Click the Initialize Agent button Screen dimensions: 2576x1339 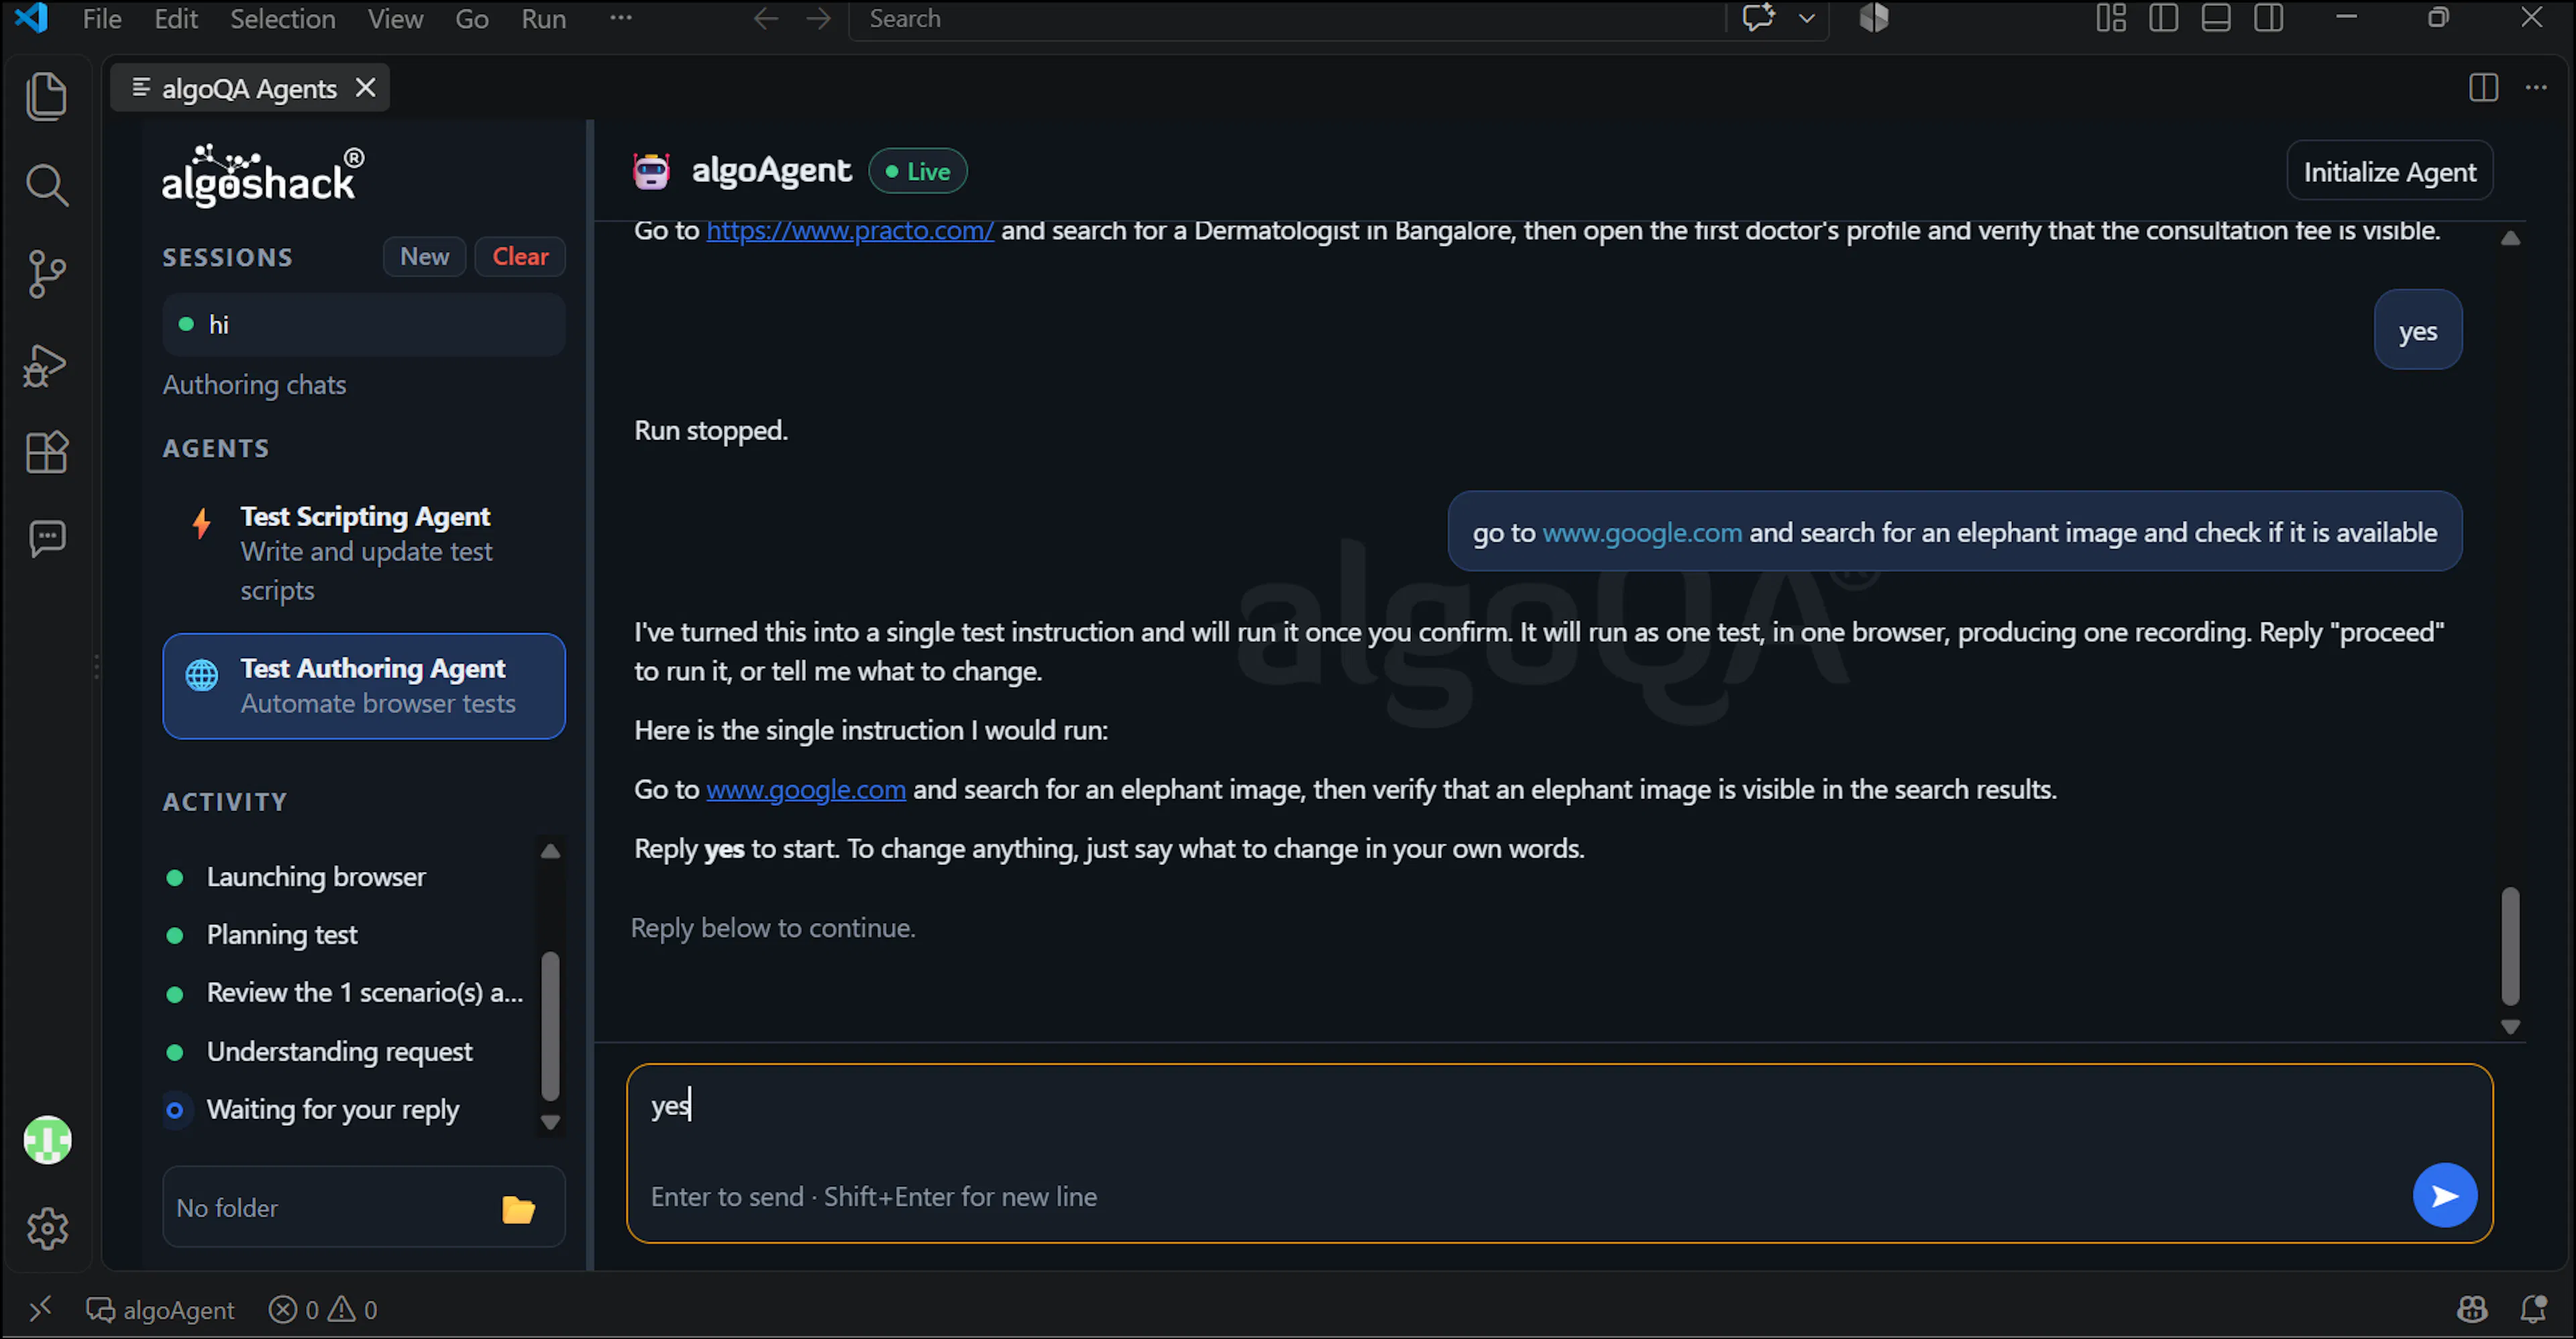[x=2389, y=172]
